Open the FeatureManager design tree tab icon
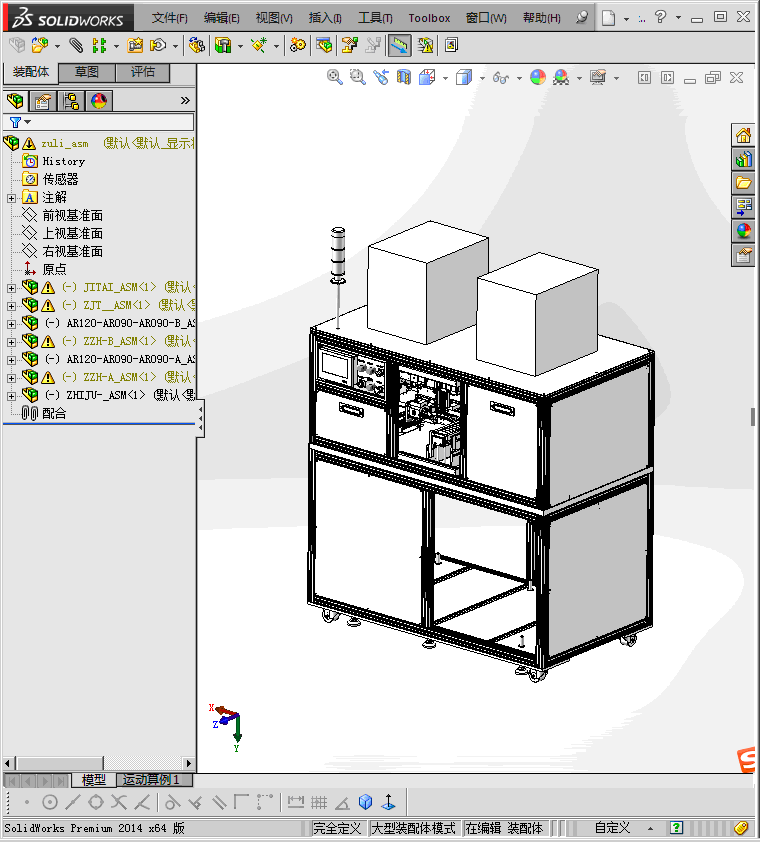 coord(15,101)
